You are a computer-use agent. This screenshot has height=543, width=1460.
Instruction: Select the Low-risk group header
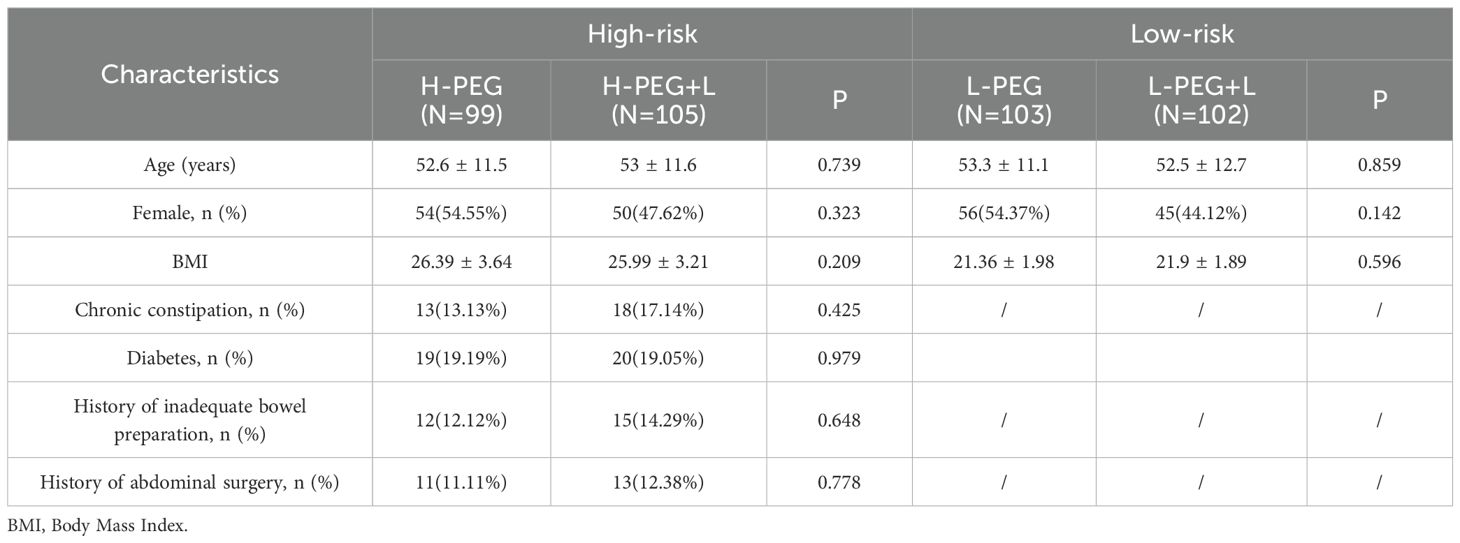point(1182,34)
